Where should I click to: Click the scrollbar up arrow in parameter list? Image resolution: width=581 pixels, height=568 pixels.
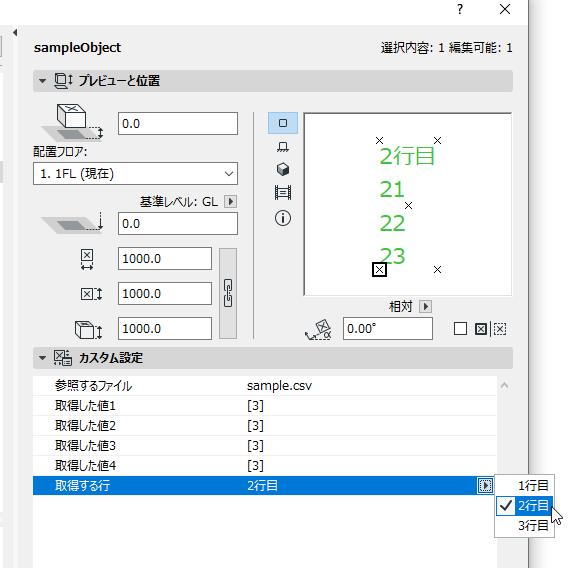(504, 386)
